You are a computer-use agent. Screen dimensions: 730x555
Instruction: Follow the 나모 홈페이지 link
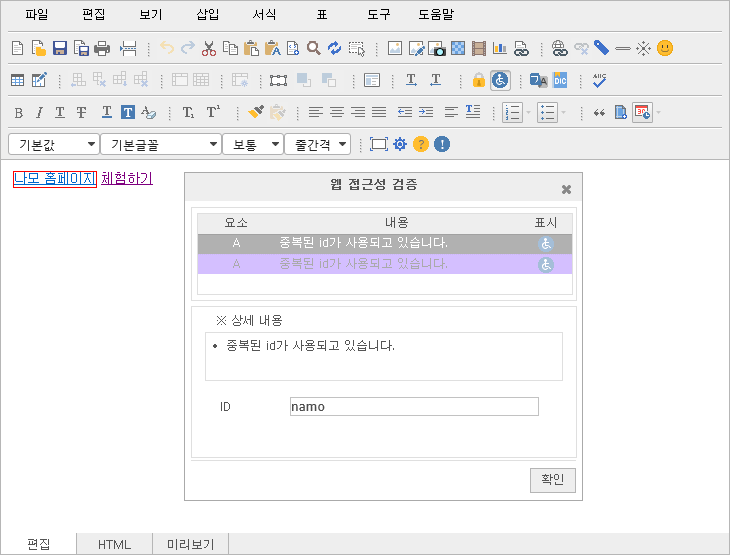(x=54, y=178)
